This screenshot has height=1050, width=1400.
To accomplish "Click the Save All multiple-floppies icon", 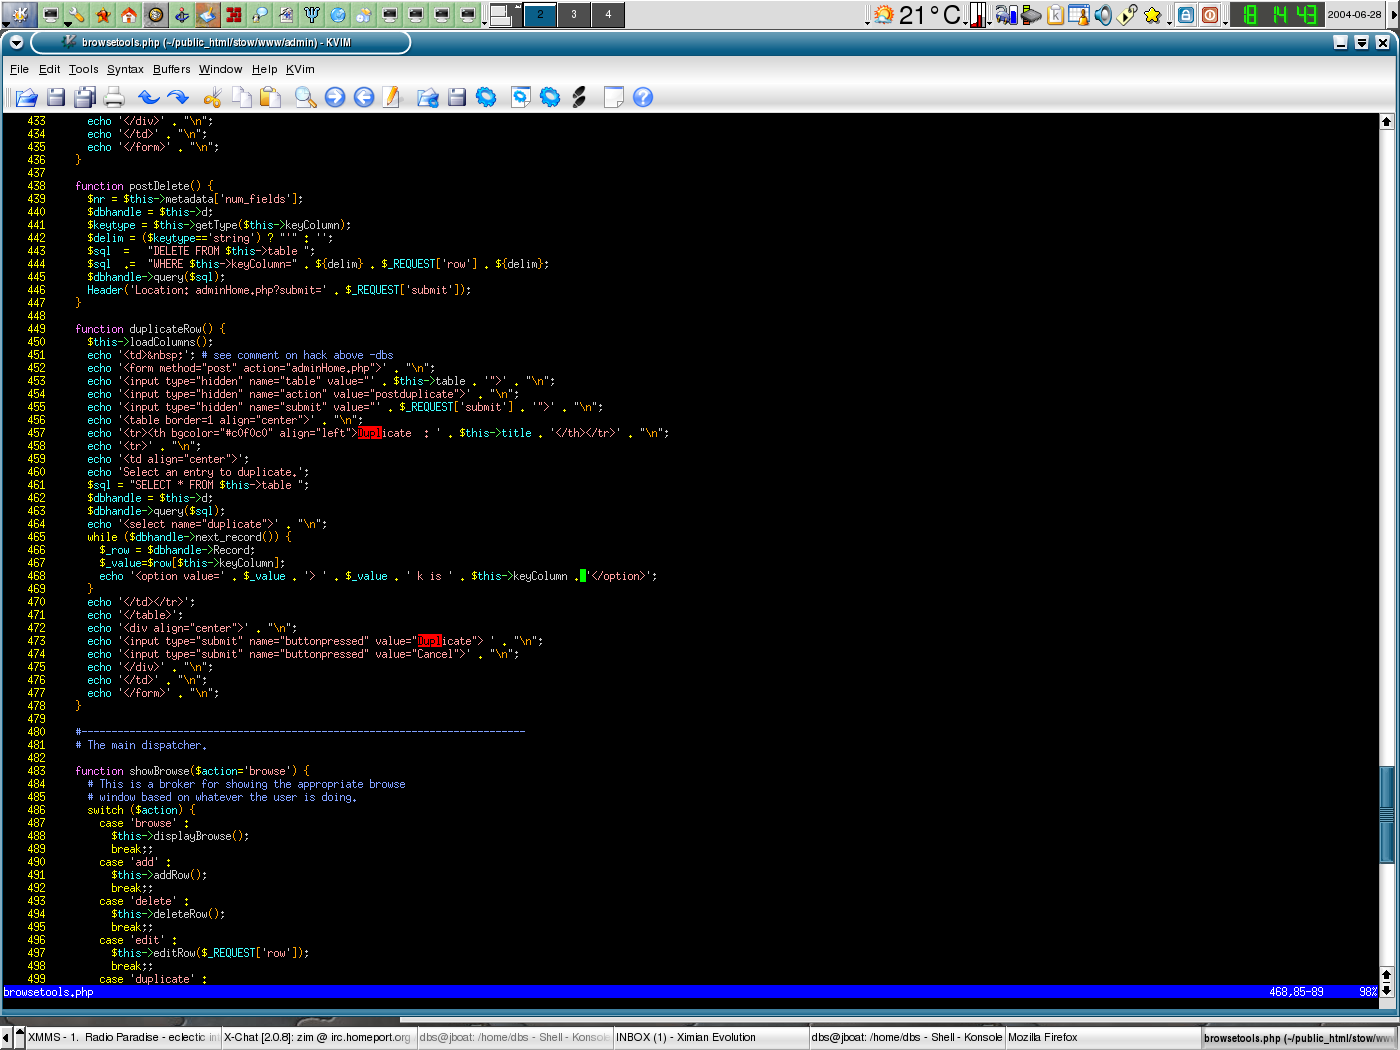I will [x=85, y=97].
